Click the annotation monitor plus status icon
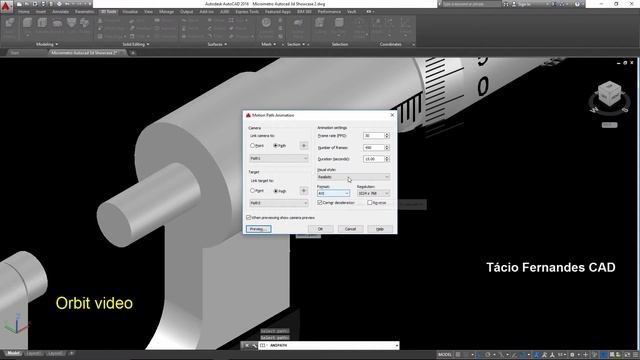The image size is (640, 360). click(x=585, y=355)
